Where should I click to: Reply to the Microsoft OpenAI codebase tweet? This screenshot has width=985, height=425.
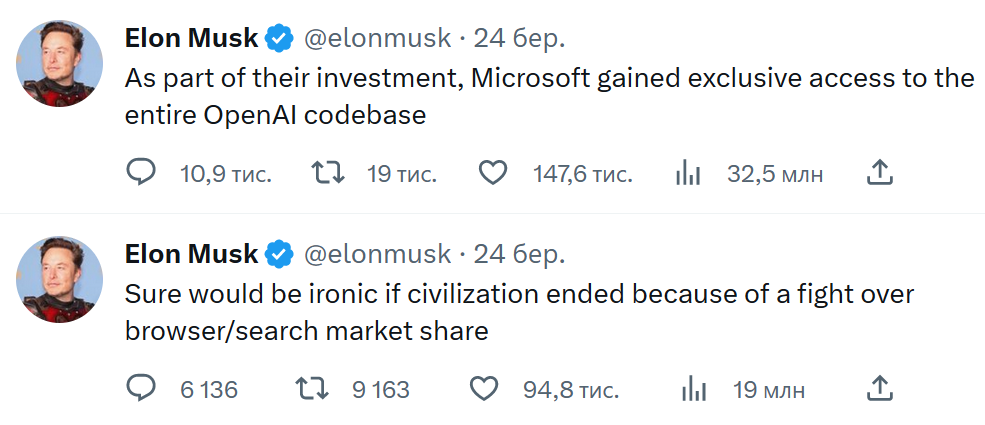[141, 174]
